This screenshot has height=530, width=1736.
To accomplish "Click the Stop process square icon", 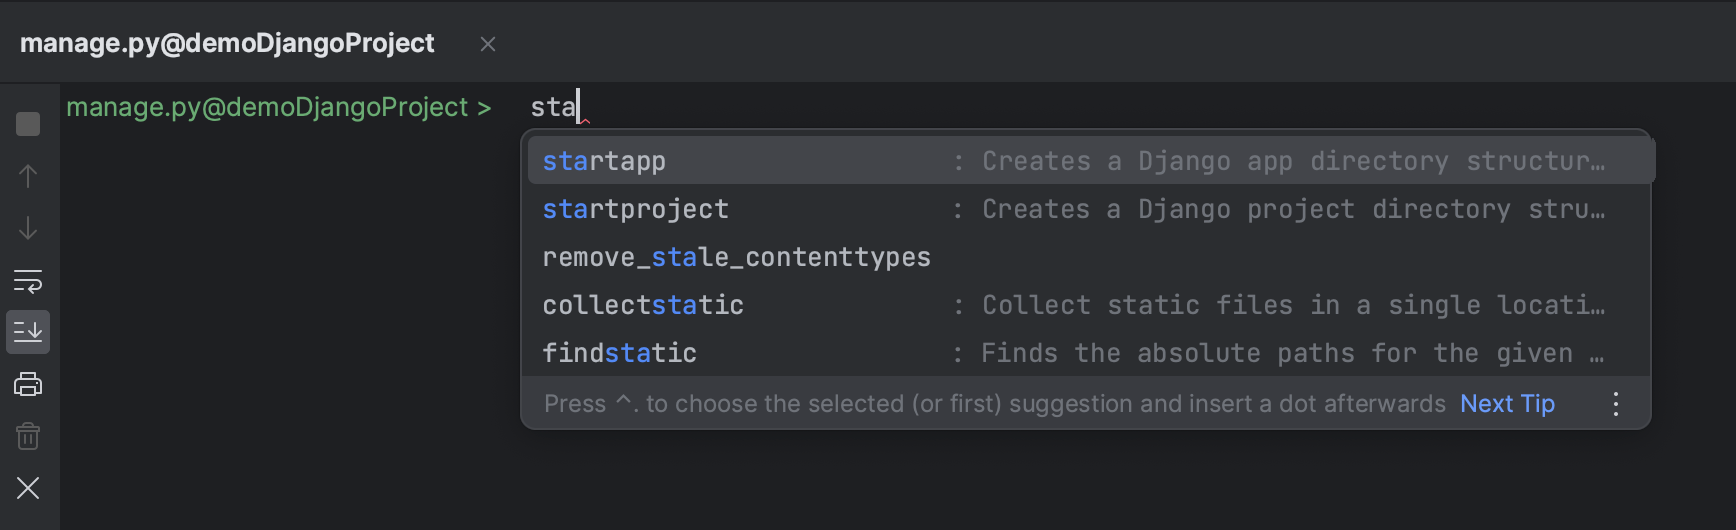I will 28,124.
